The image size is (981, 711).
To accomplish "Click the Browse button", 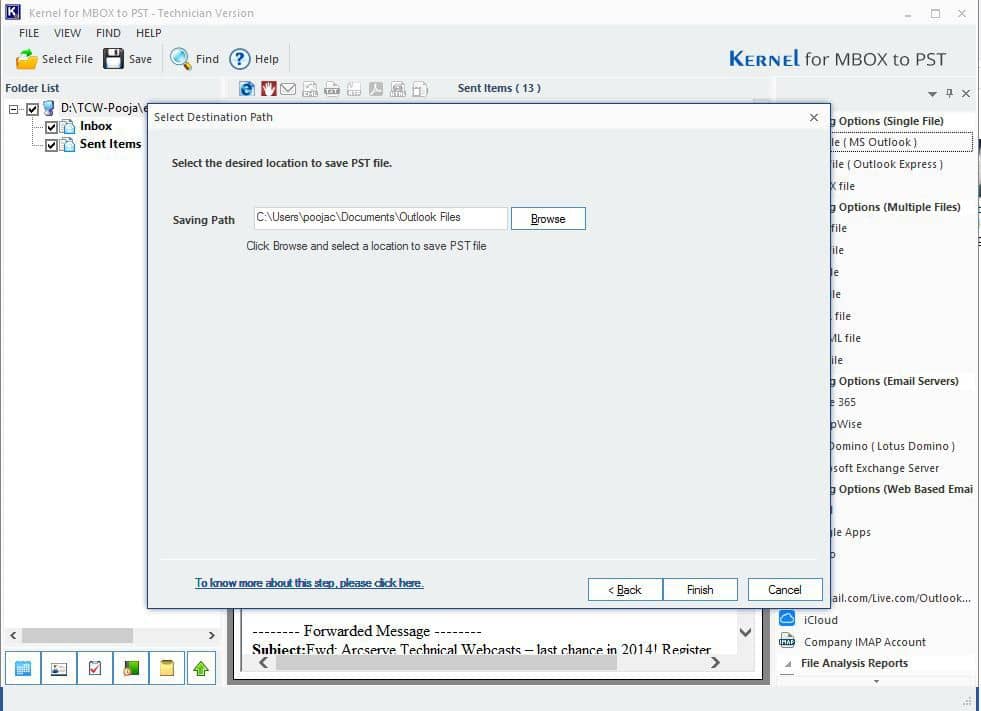I will pyautogui.click(x=548, y=218).
